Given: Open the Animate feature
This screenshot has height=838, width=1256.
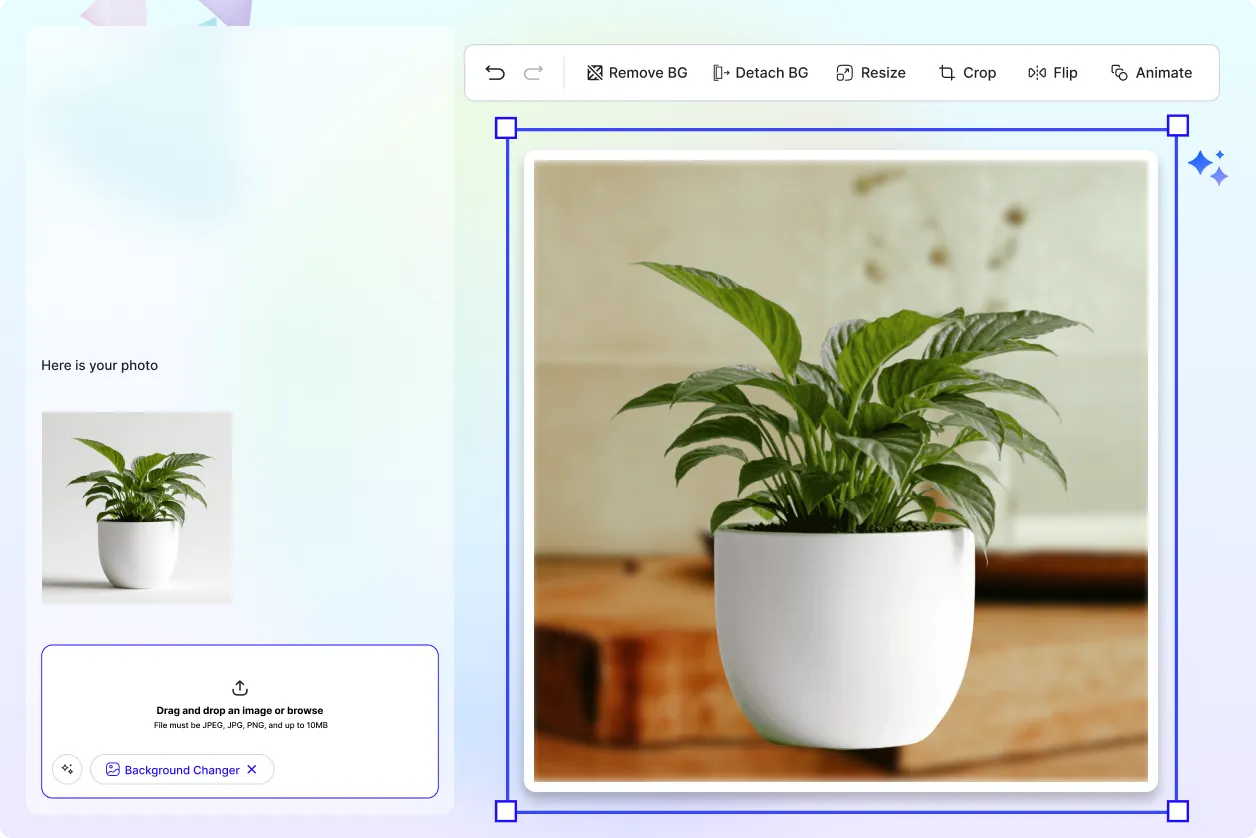Looking at the screenshot, I should (x=1151, y=72).
